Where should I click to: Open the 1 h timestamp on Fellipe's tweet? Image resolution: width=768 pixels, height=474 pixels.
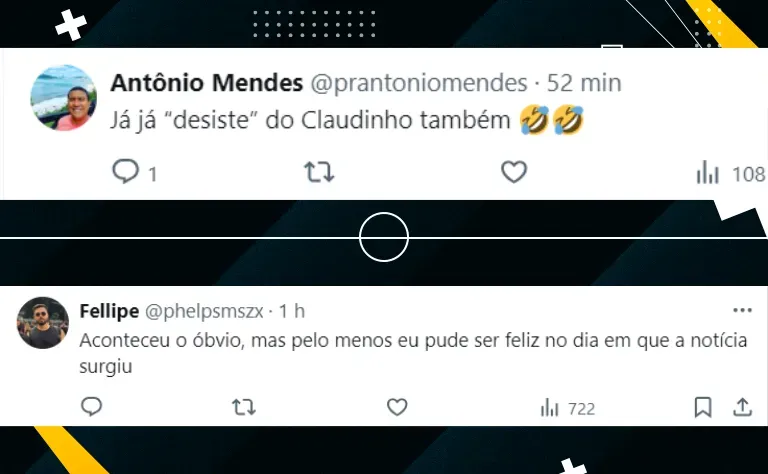[292, 311]
